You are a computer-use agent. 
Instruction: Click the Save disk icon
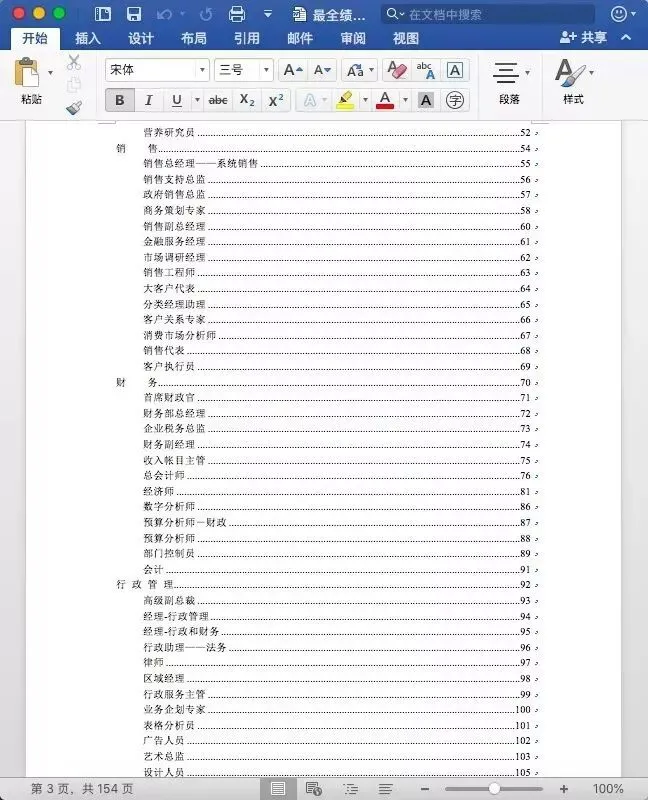[x=134, y=14]
